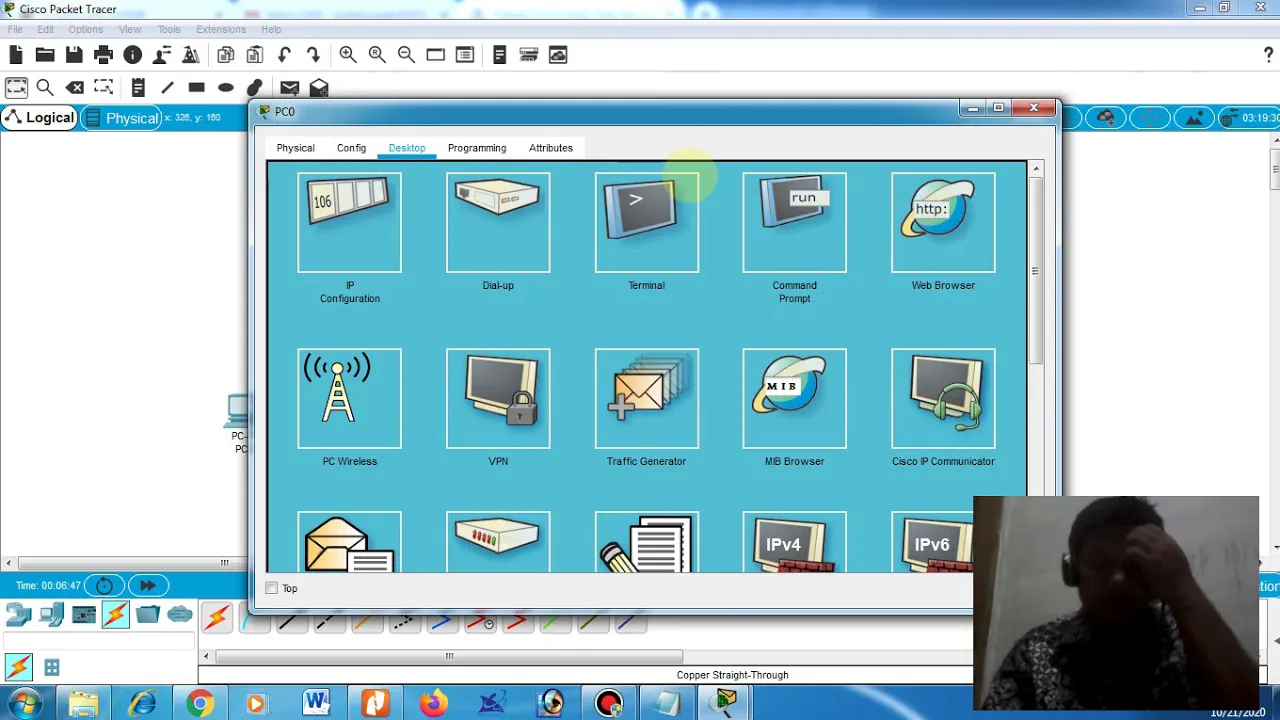Open the email envelope application

coord(349,542)
